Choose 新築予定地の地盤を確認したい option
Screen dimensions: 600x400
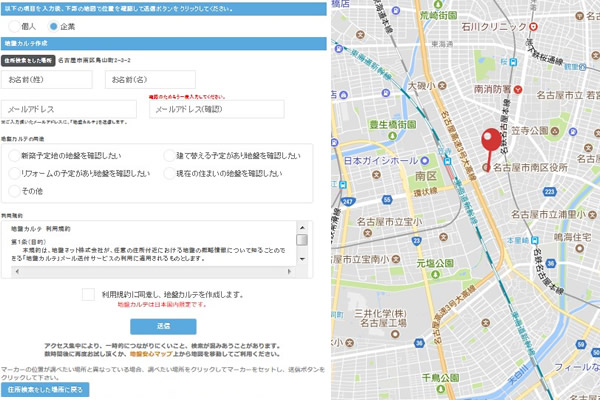(x=14, y=155)
